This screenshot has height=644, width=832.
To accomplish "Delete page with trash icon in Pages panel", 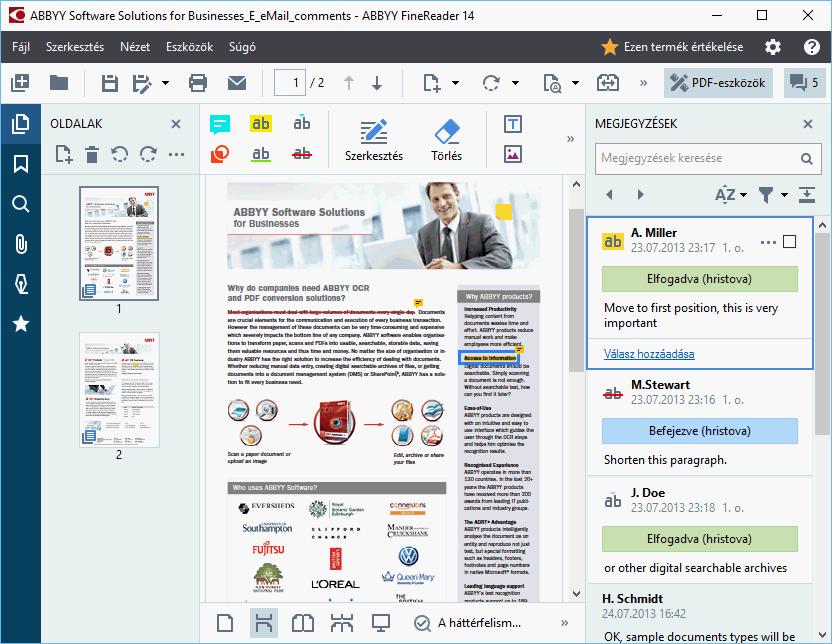I will point(92,155).
